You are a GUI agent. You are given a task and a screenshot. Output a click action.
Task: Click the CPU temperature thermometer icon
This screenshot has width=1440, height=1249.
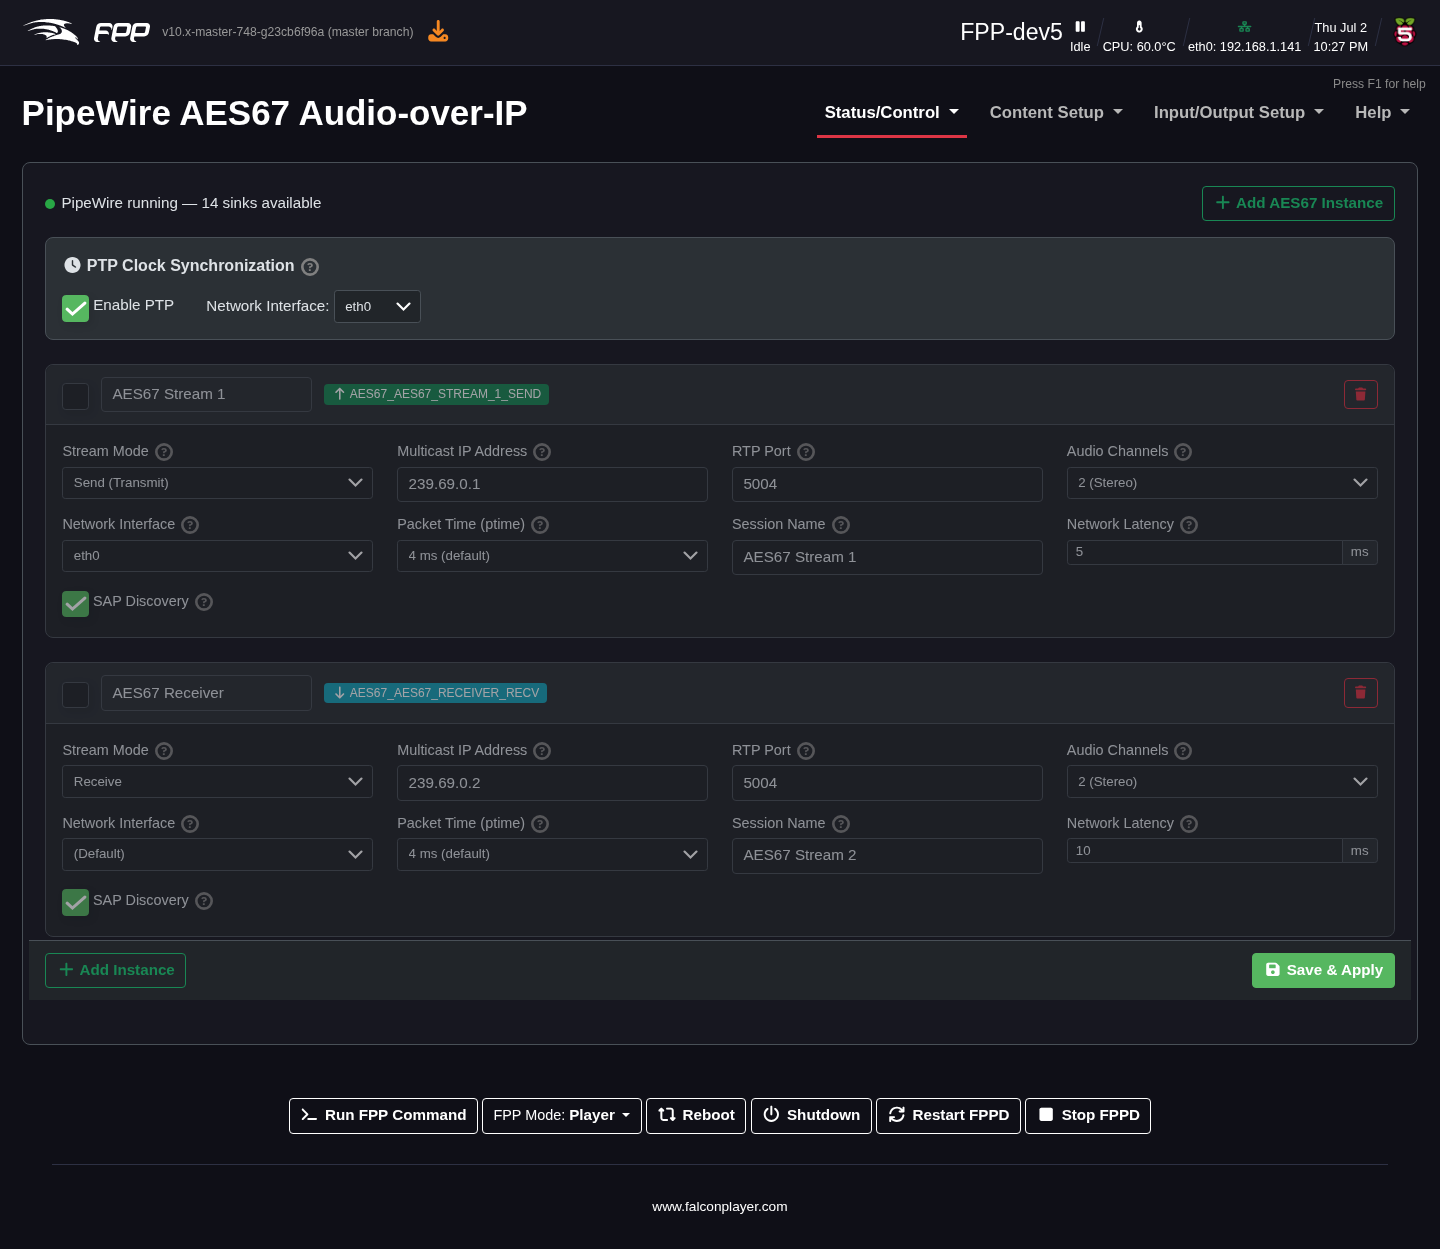pyautogui.click(x=1139, y=27)
